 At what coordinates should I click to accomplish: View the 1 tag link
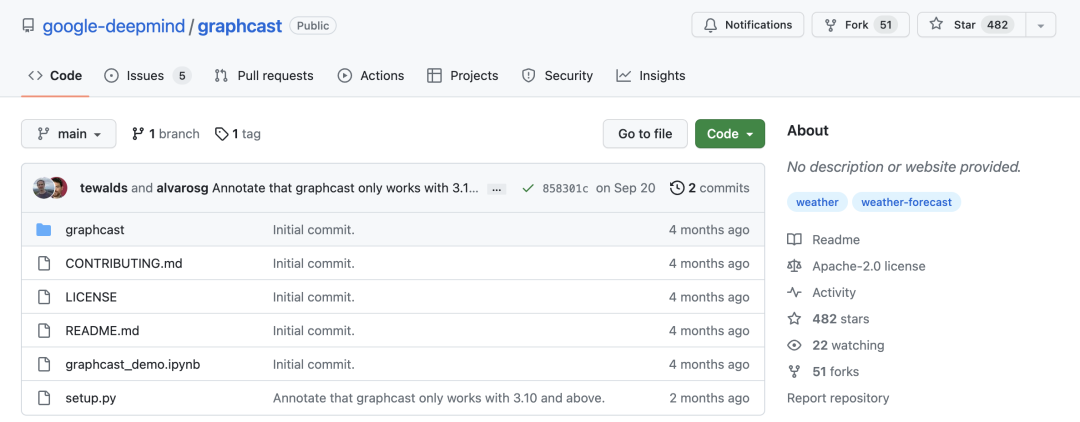(238, 134)
